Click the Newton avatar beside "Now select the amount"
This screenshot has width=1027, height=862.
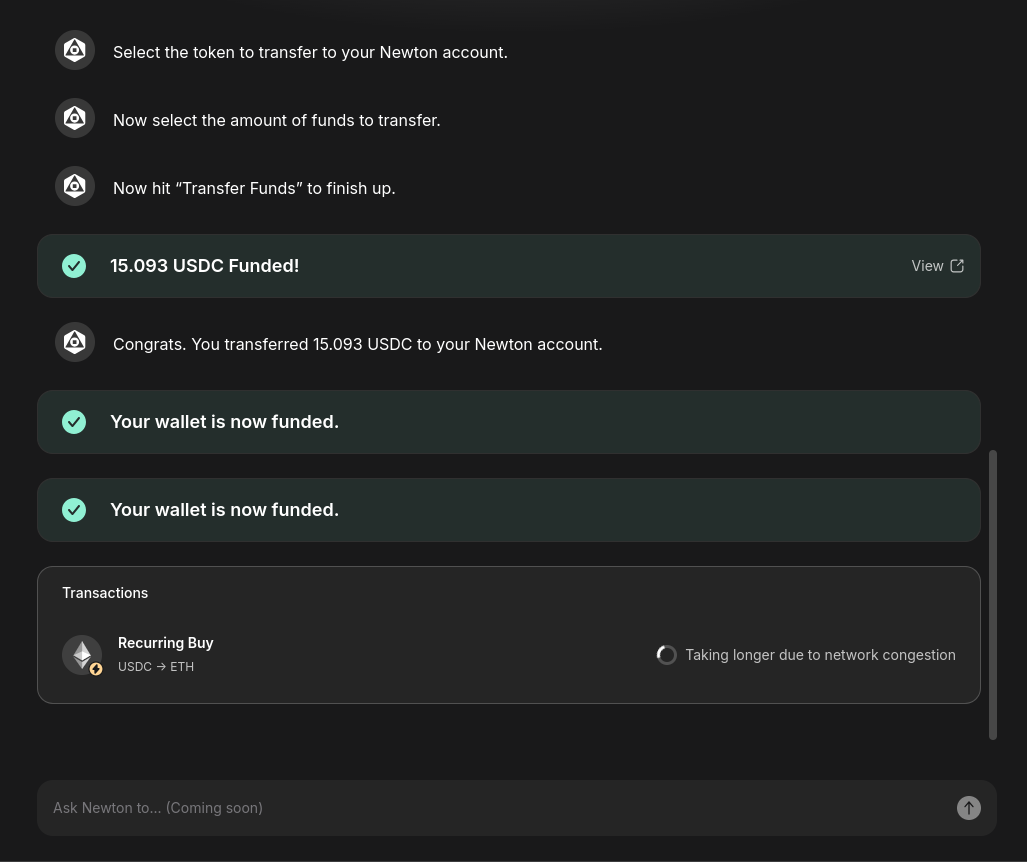pyautogui.click(x=75, y=119)
